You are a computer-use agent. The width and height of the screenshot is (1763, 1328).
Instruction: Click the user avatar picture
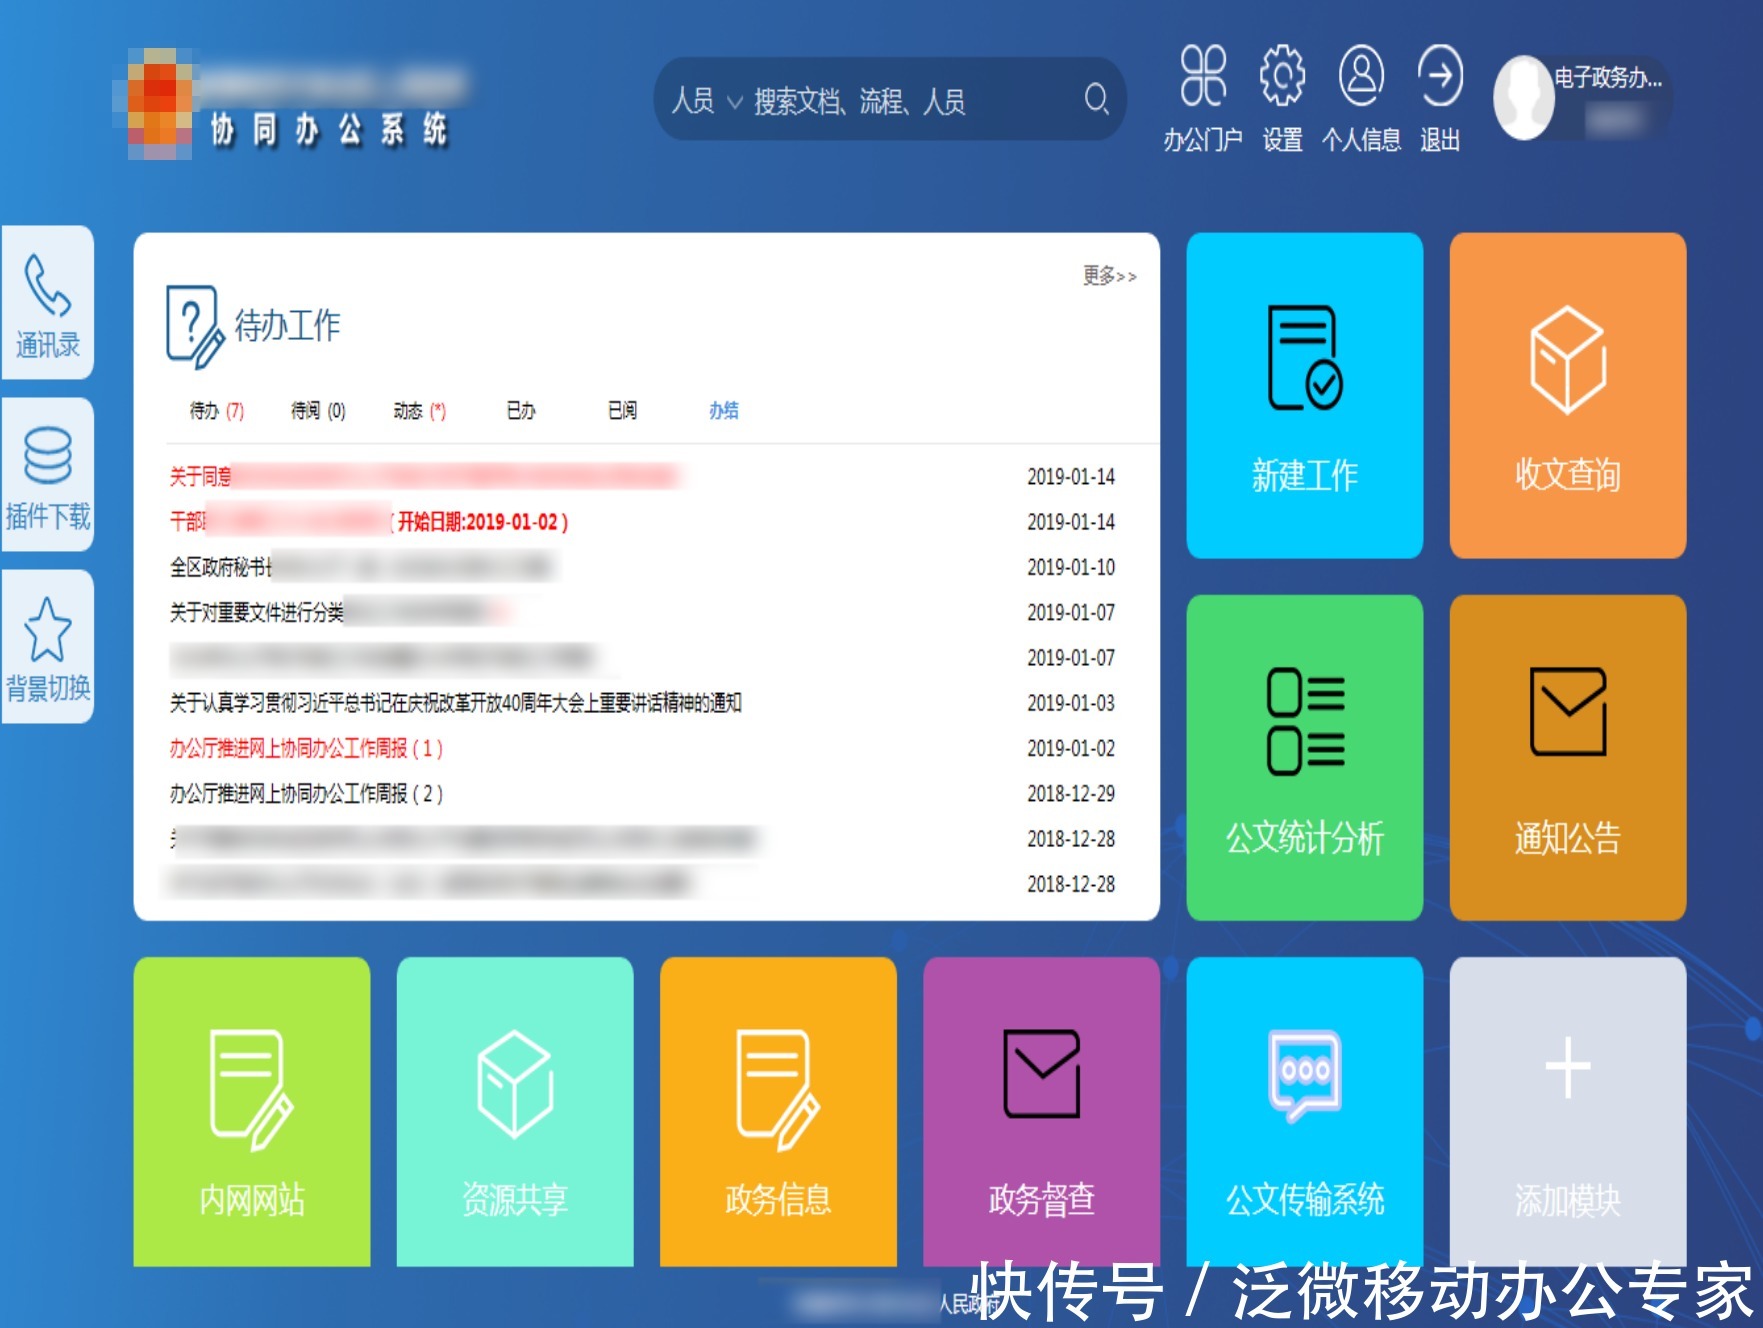coord(1523,98)
